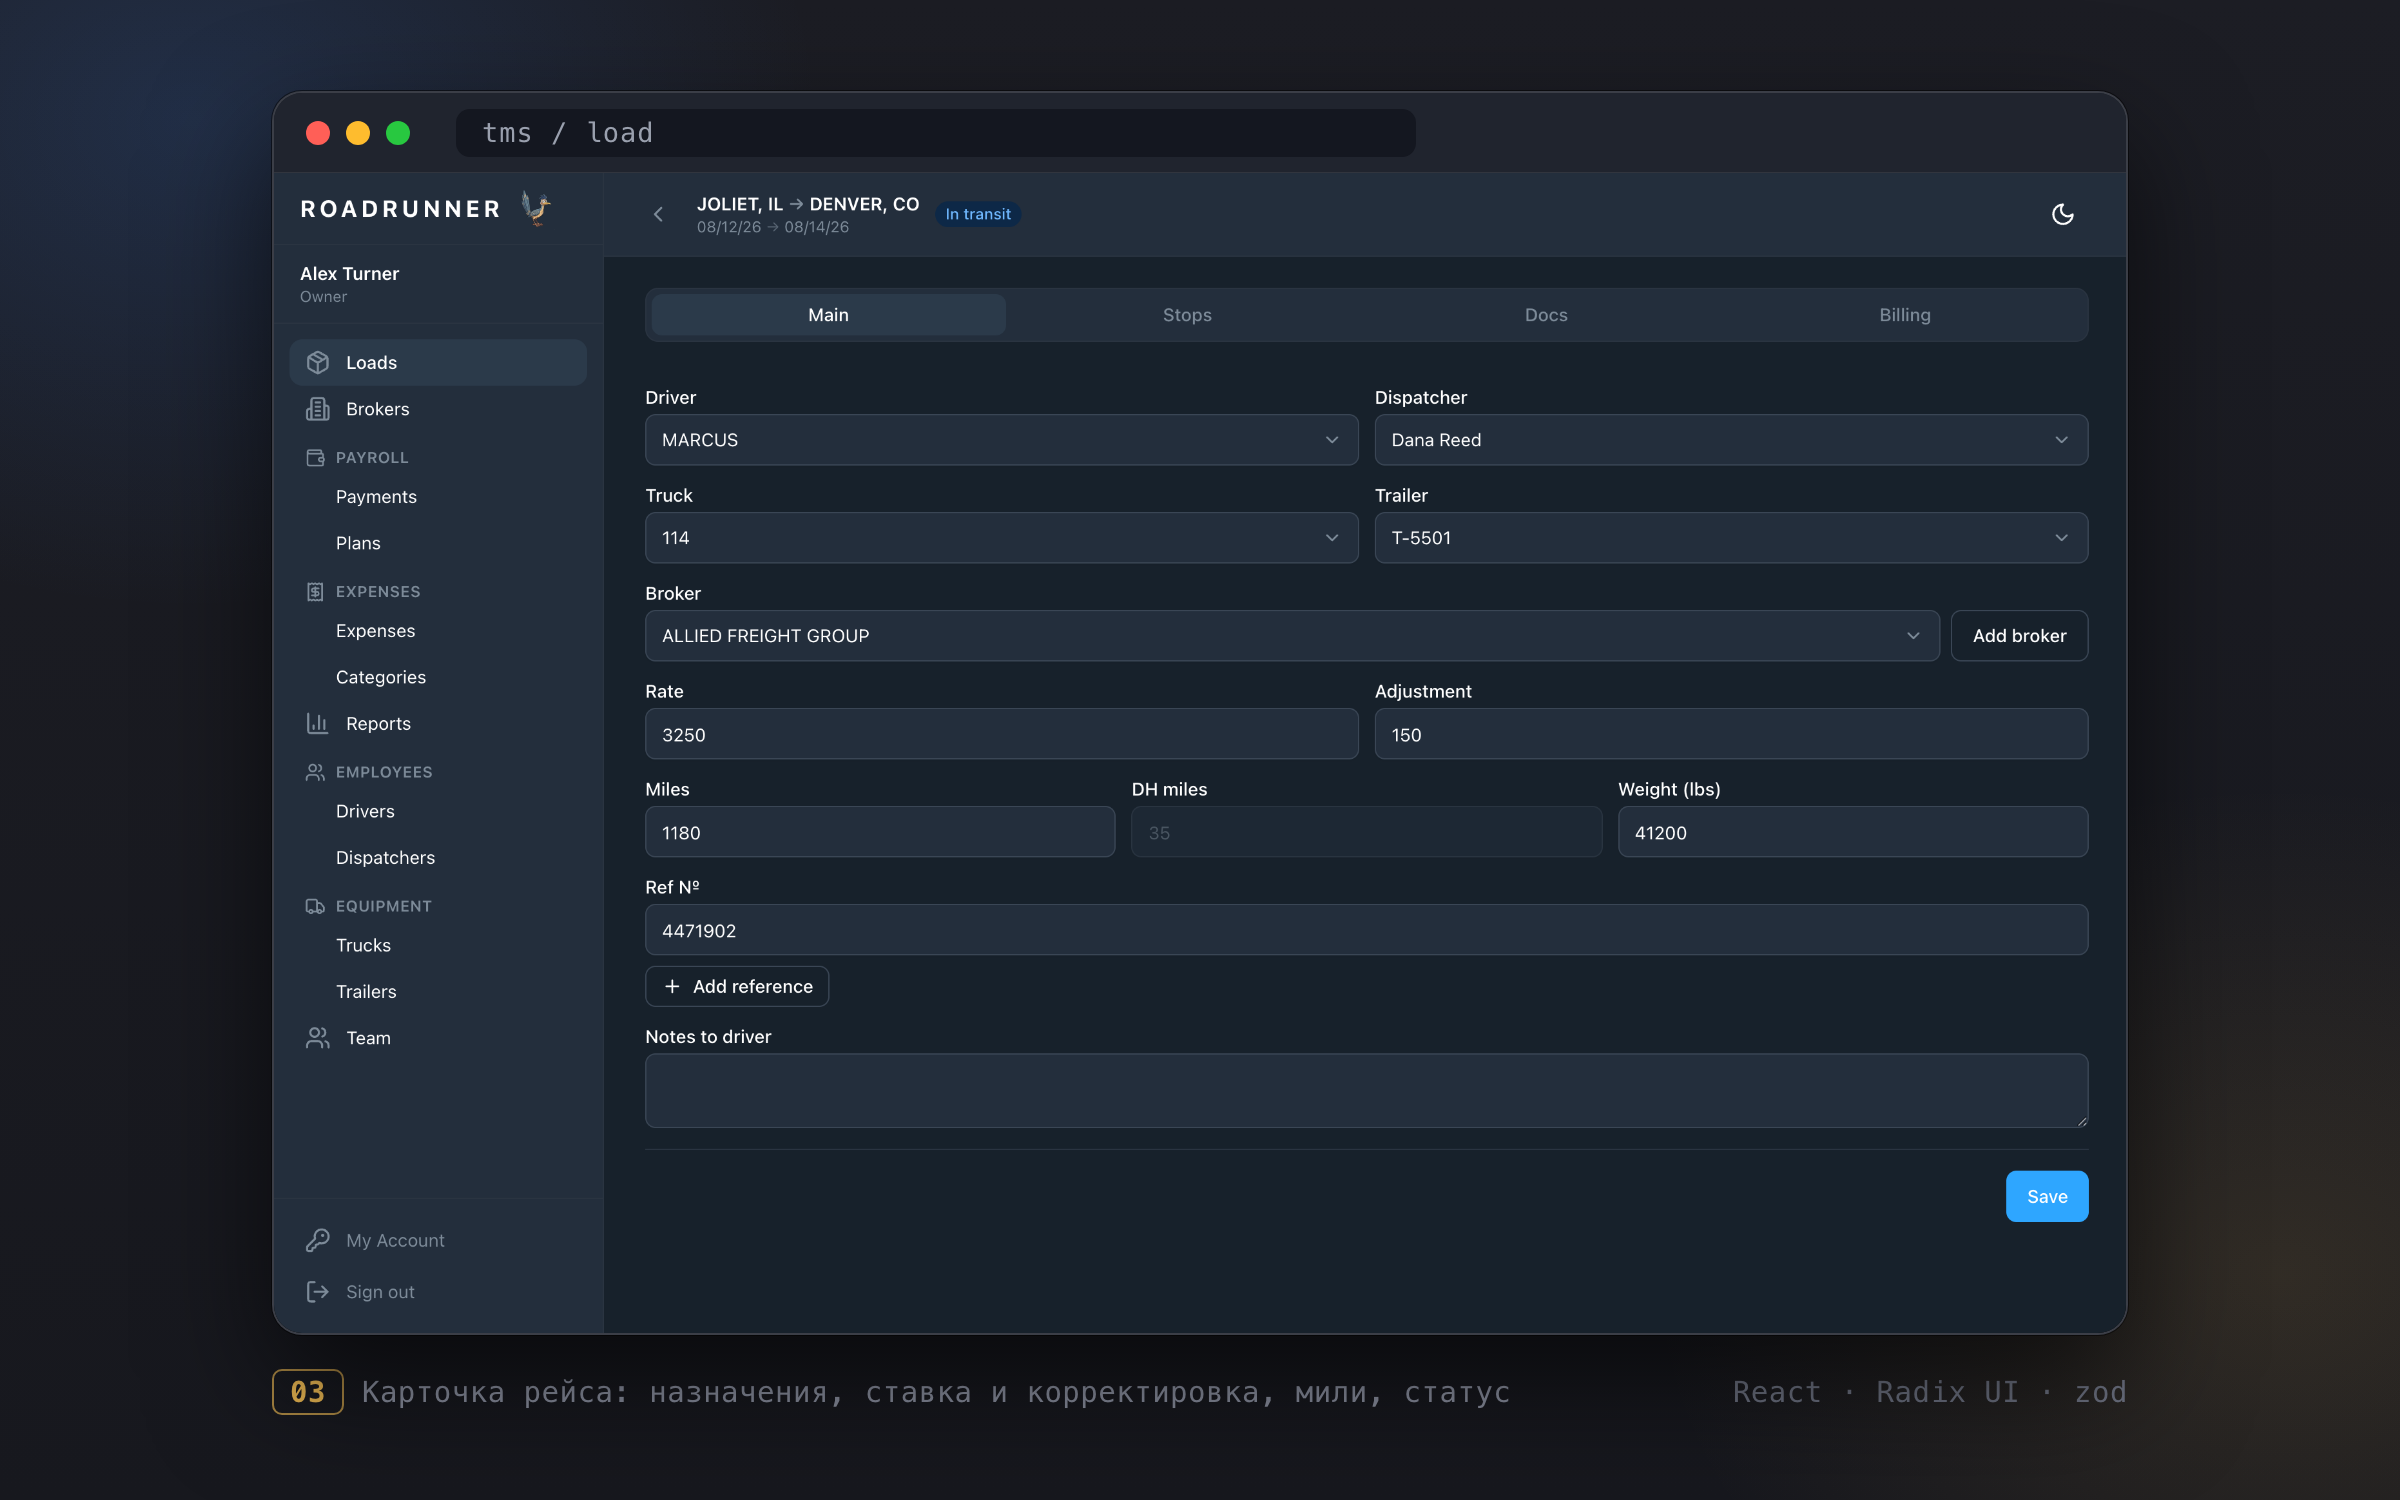Screen dimensions: 2400x1500
Task: Click the Add broker button
Action: coord(2019,636)
